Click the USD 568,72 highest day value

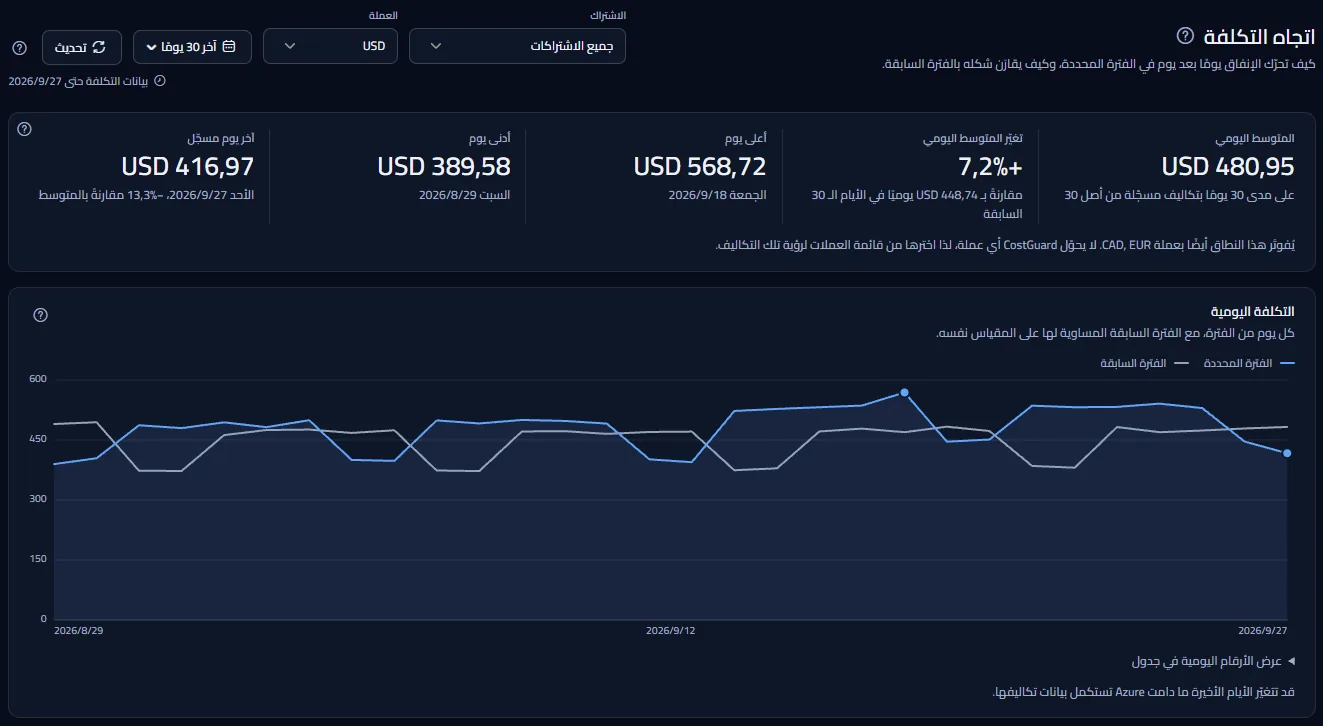coord(700,166)
